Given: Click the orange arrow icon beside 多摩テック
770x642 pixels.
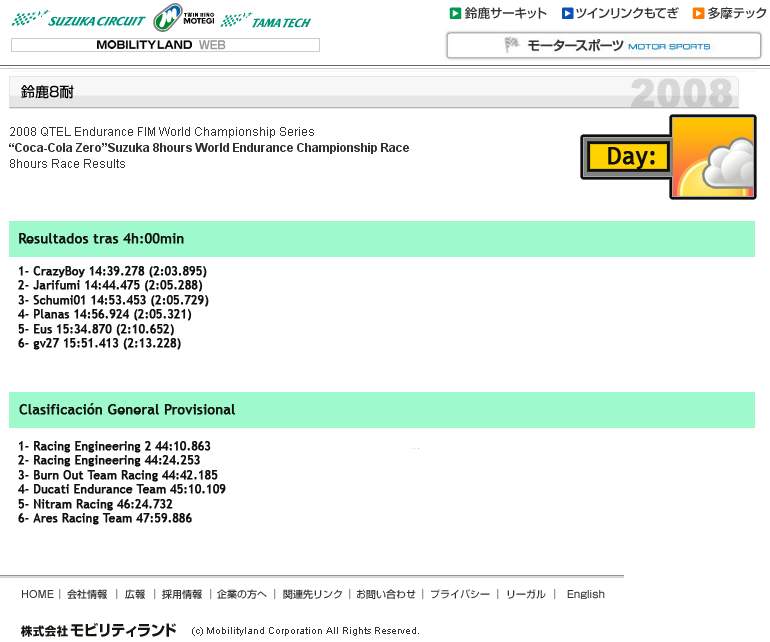Looking at the screenshot, I should click(x=698, y=13).
